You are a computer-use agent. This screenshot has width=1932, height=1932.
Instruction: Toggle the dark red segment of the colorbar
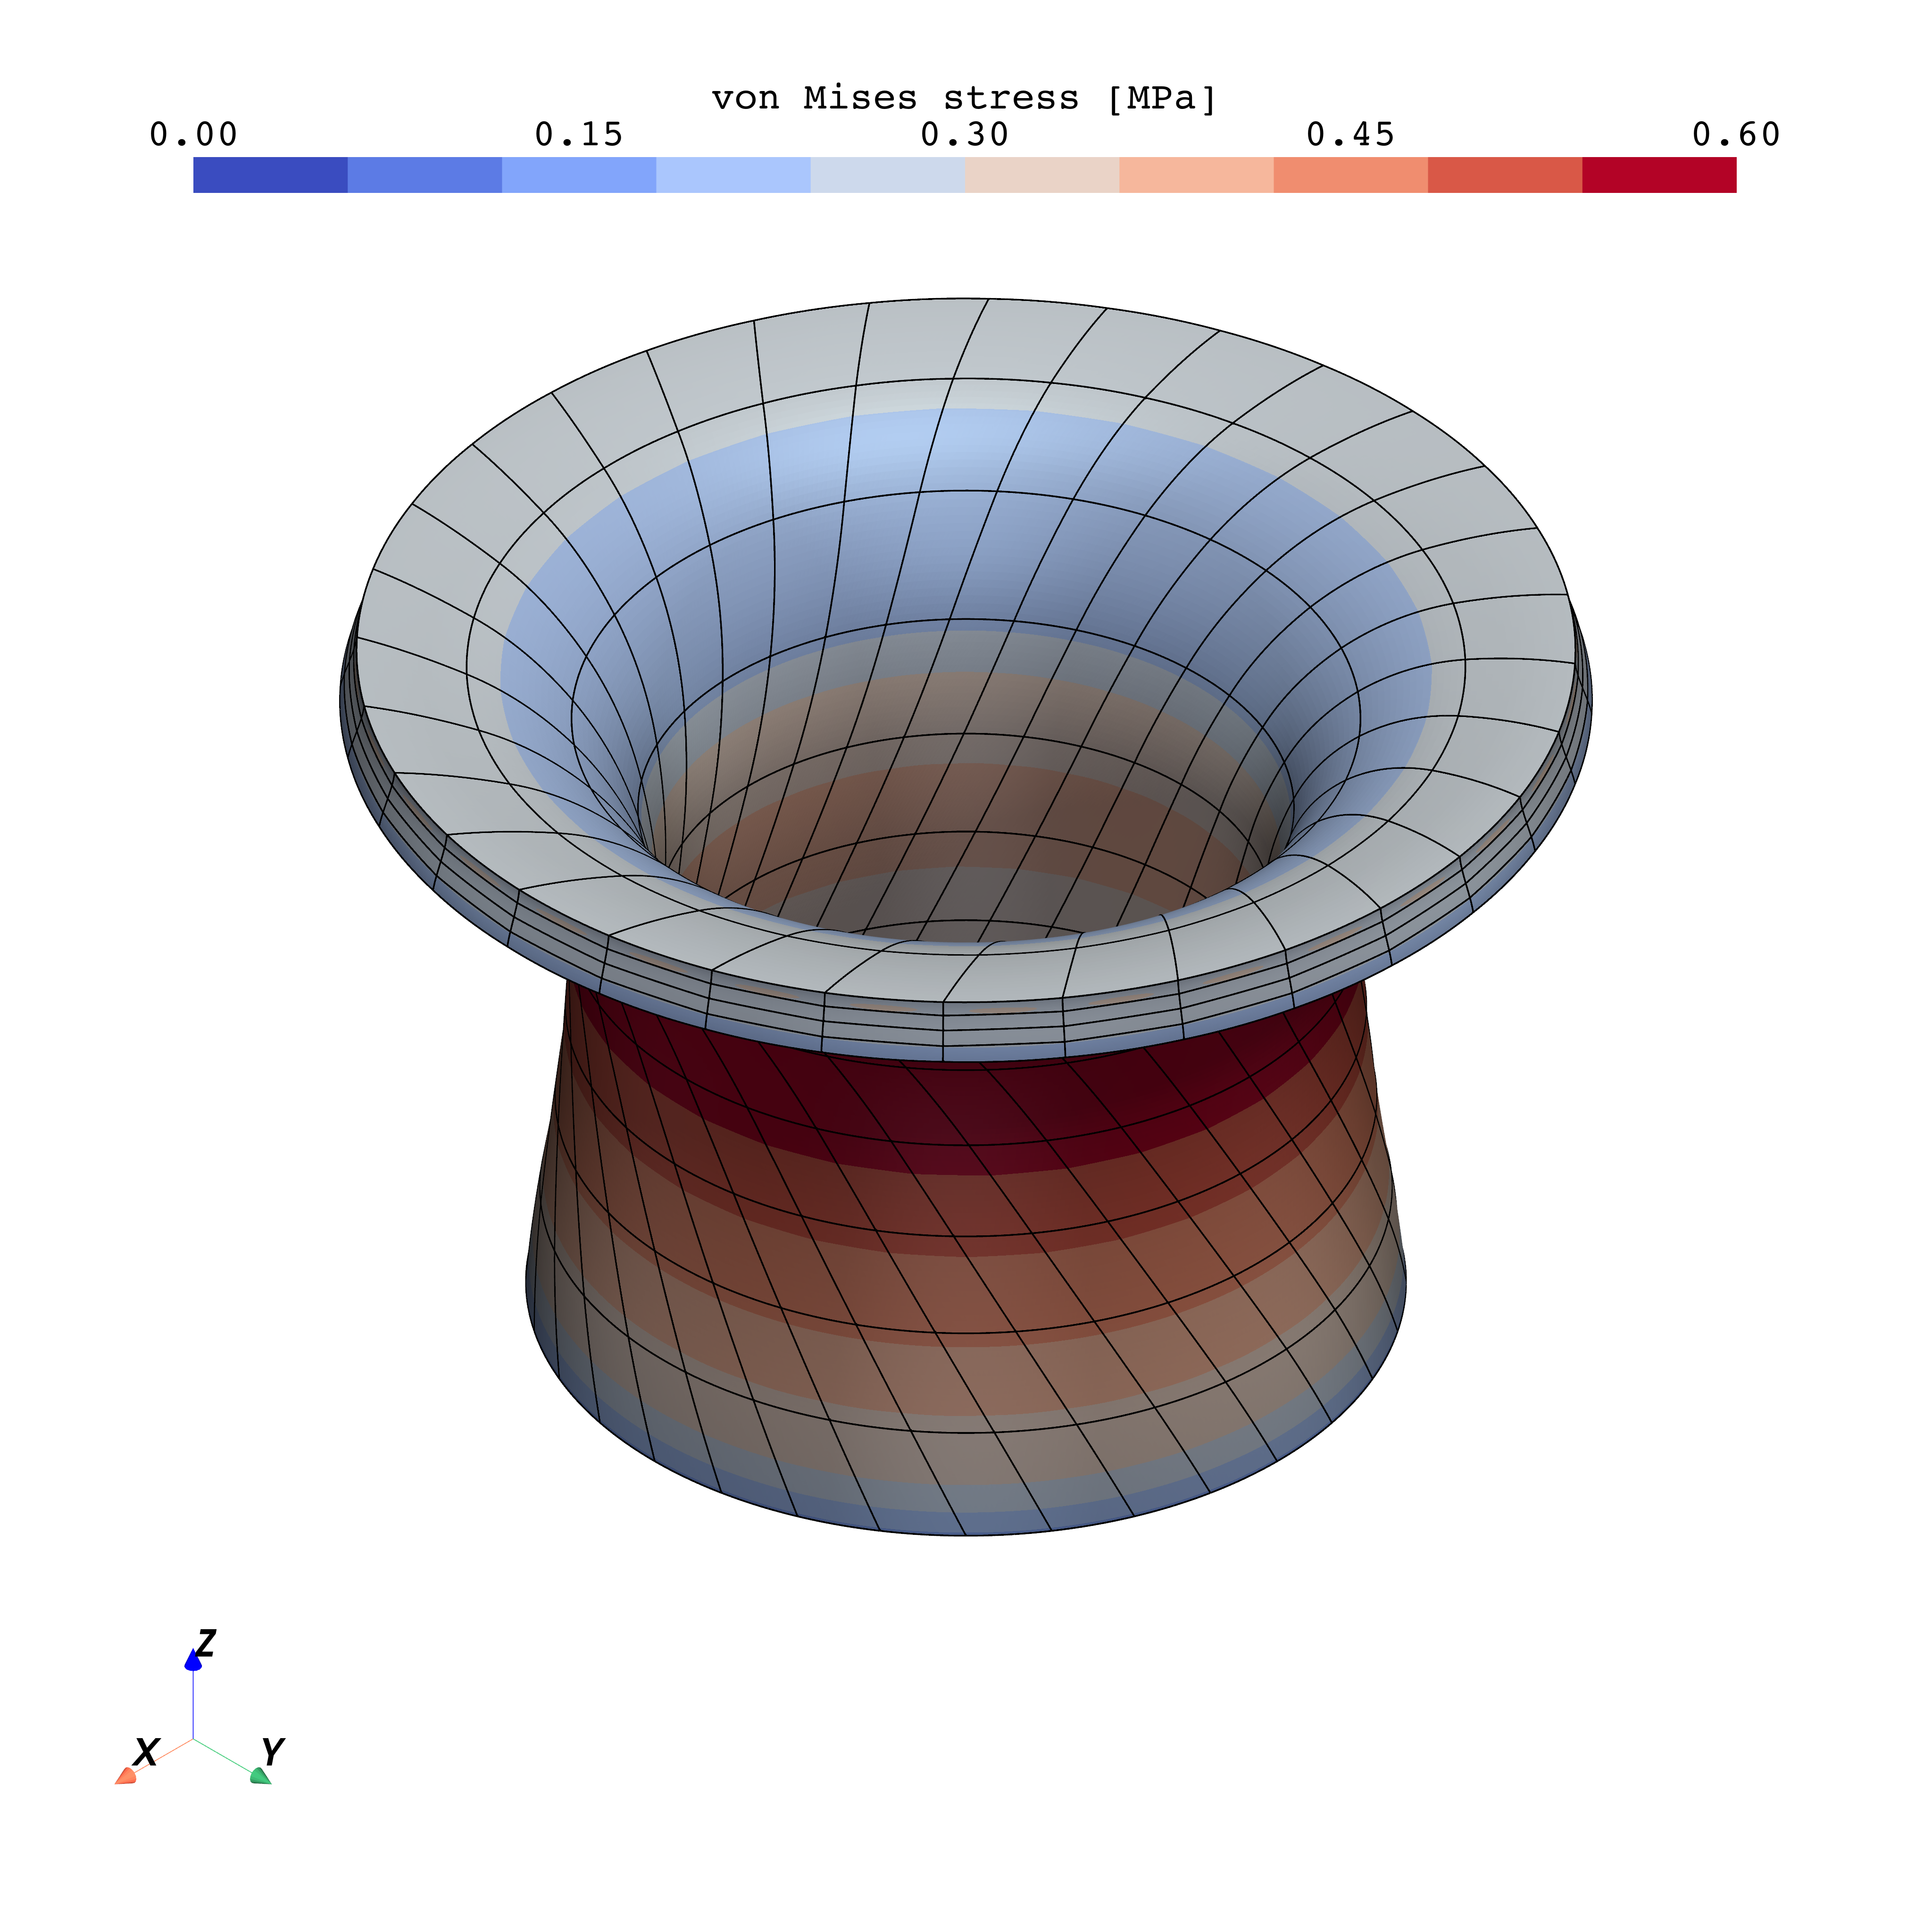[x=1660, y=175]
